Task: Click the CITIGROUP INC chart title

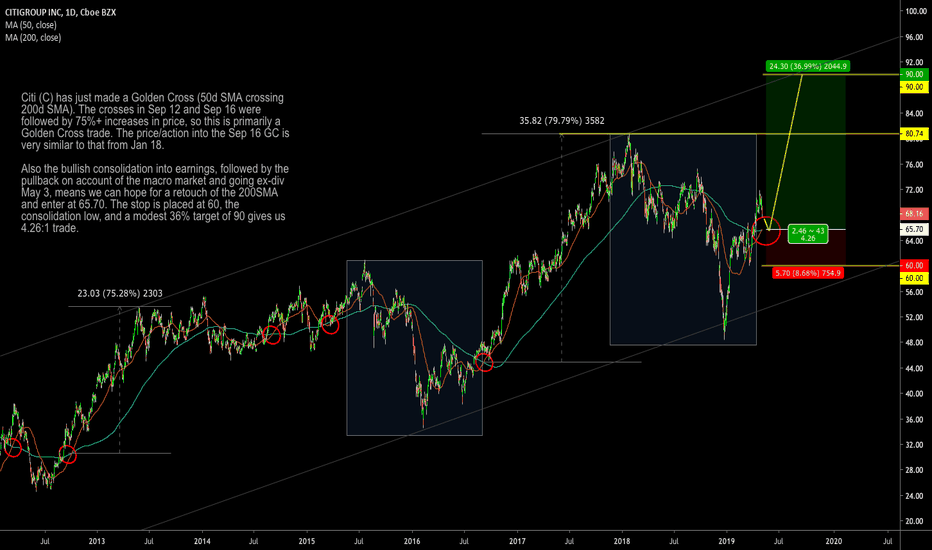Action: click(61, 12)
